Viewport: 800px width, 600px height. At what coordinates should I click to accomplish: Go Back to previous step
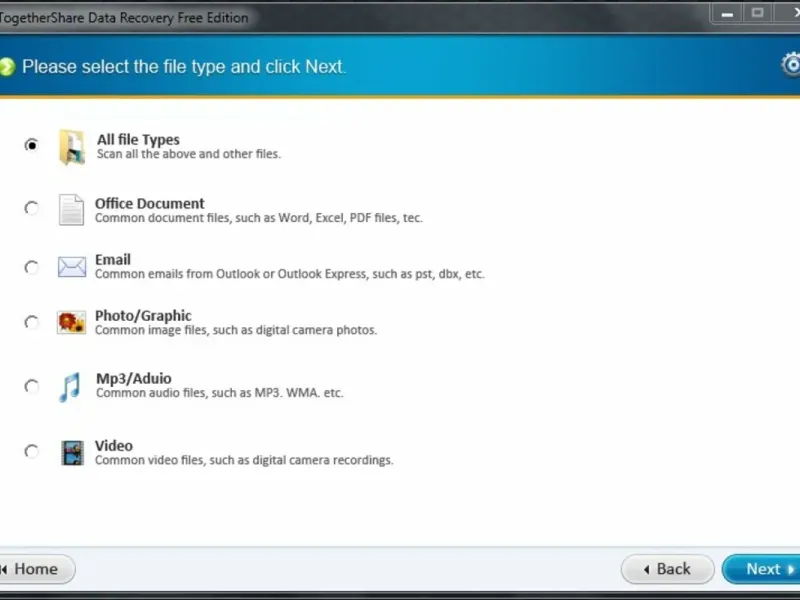click(667, 569)
